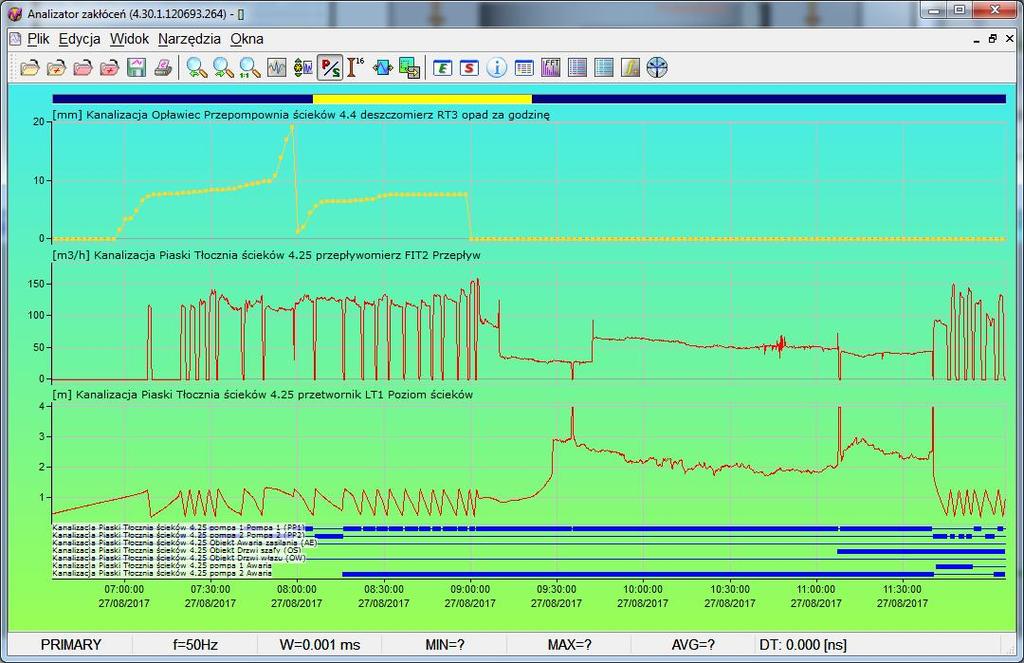This screenshot has height=663, width=1024.
Task: Open the Plik menu
Action: point(38,39)
